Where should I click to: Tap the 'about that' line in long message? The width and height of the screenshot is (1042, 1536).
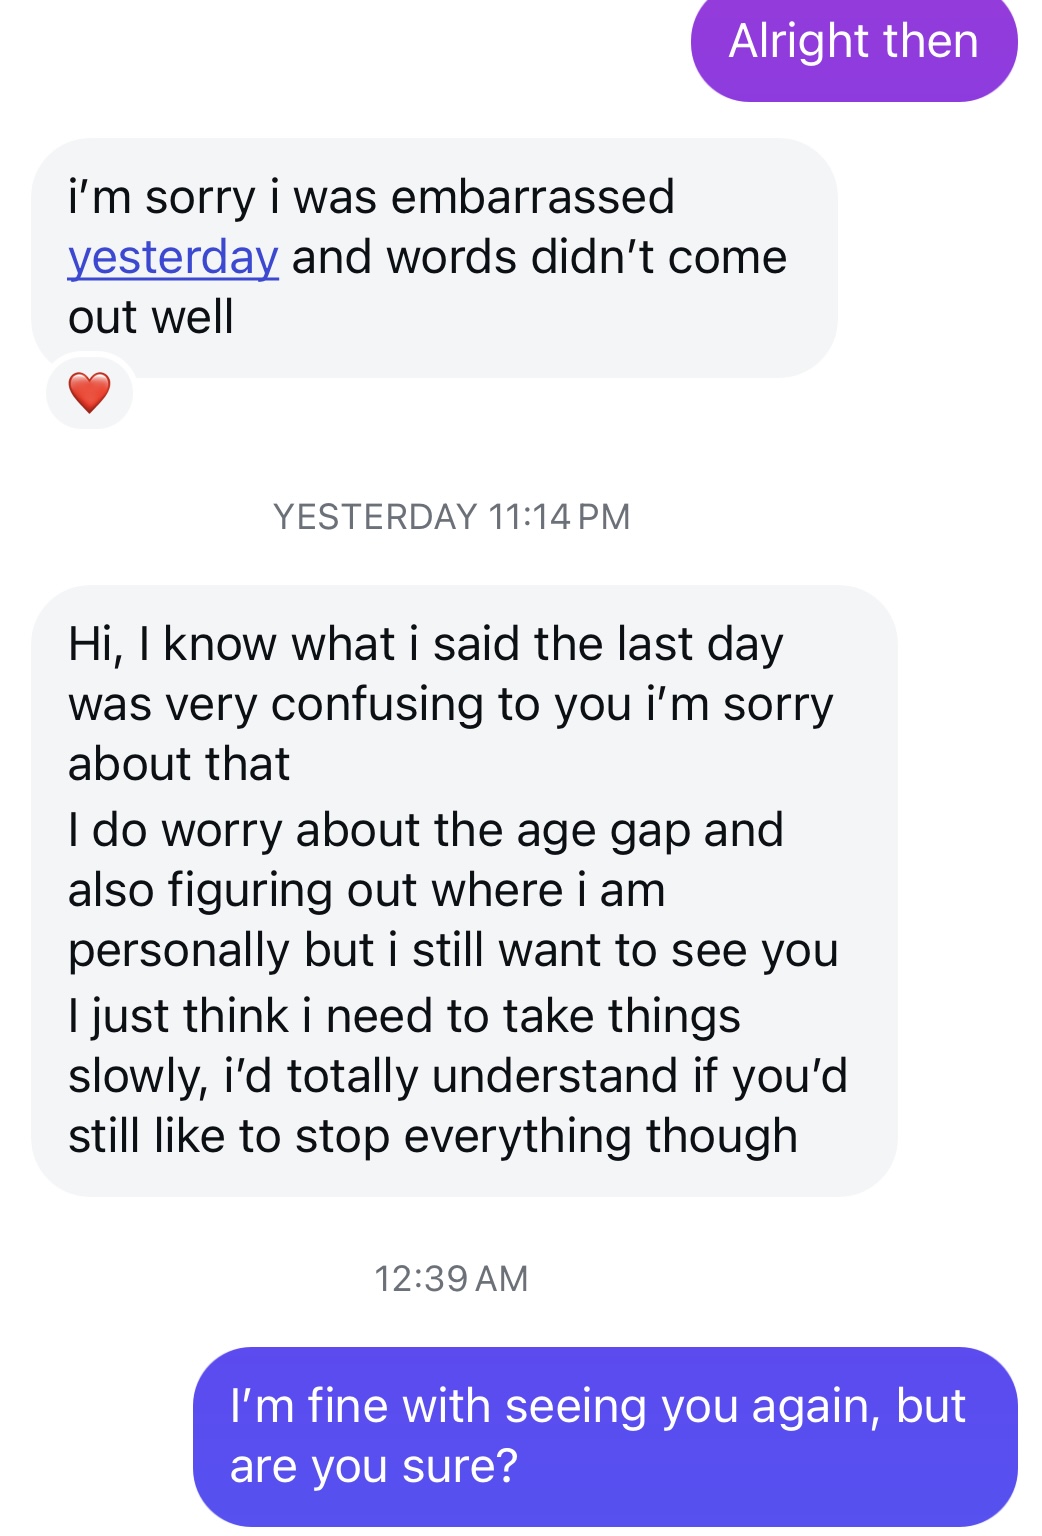[179, 764]
